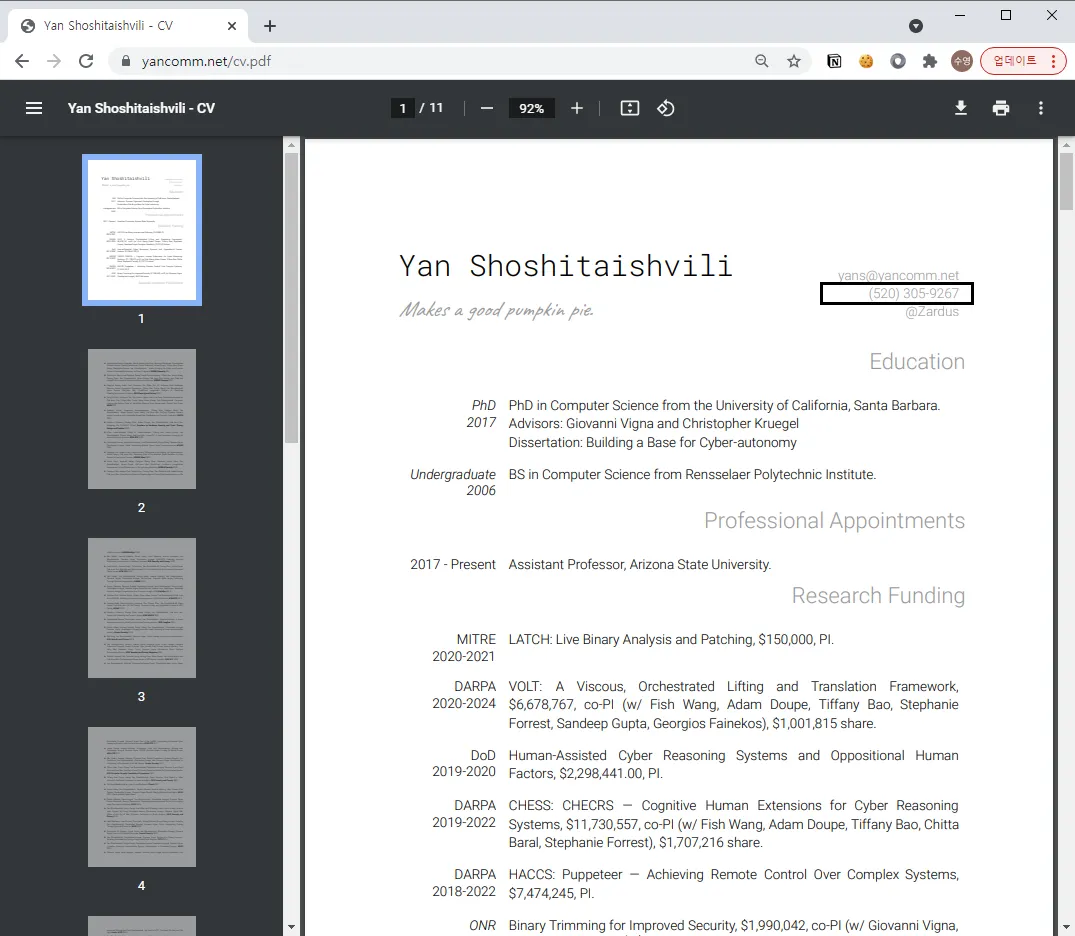
Task: Select the Yan Shoshitaishvili - CV tab
Action: (128, 26)
